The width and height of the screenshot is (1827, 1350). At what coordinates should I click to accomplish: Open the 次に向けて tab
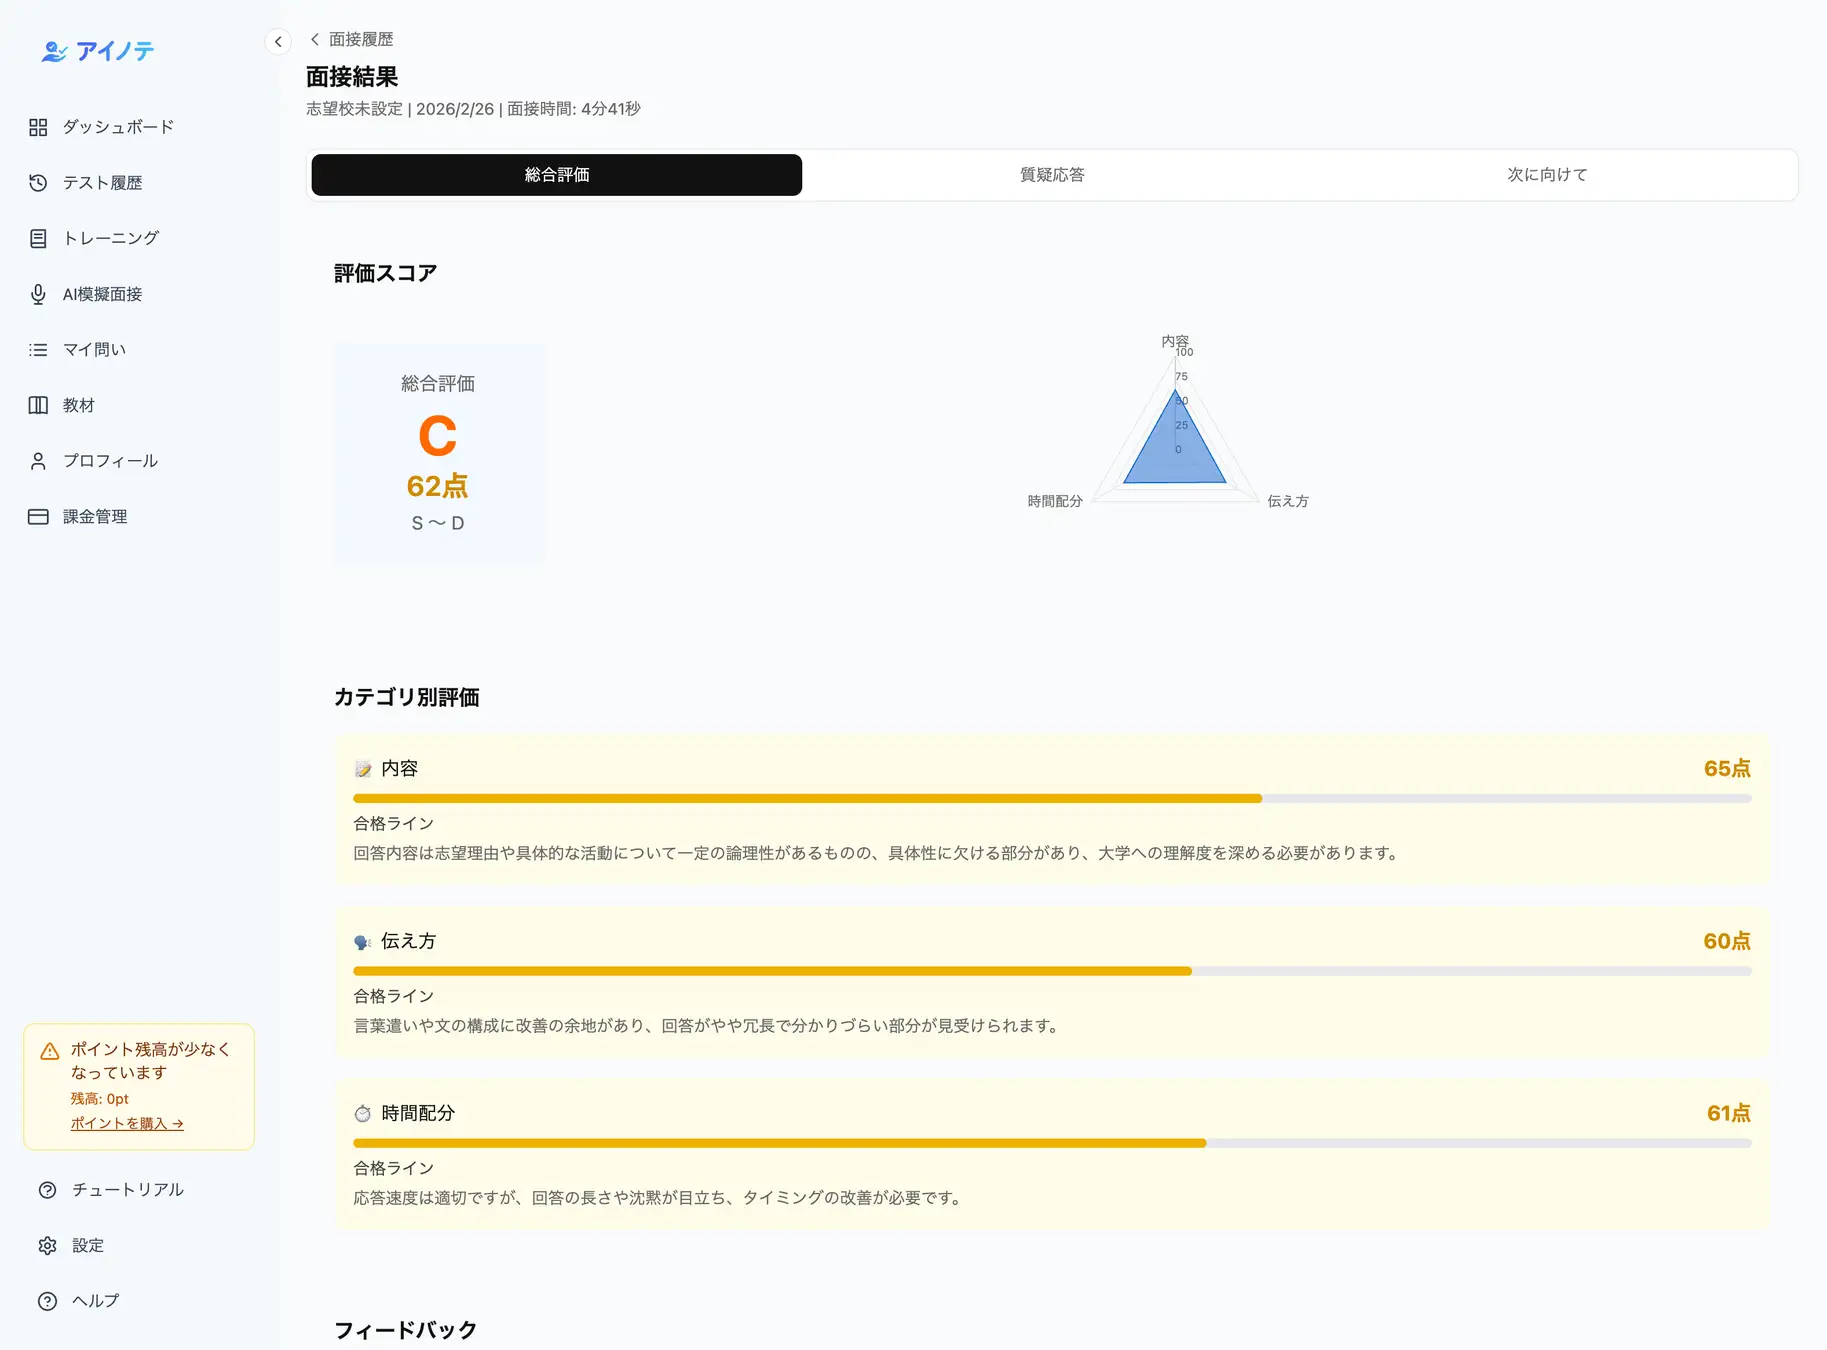point(1546,174)
